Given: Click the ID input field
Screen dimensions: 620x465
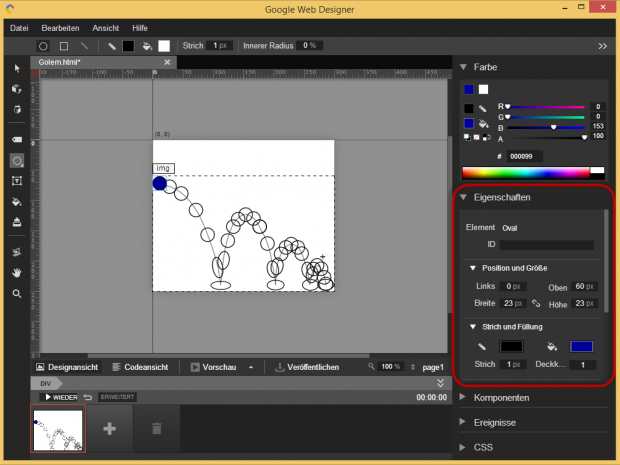Looking at the screenshot, I should click(547, 244).
